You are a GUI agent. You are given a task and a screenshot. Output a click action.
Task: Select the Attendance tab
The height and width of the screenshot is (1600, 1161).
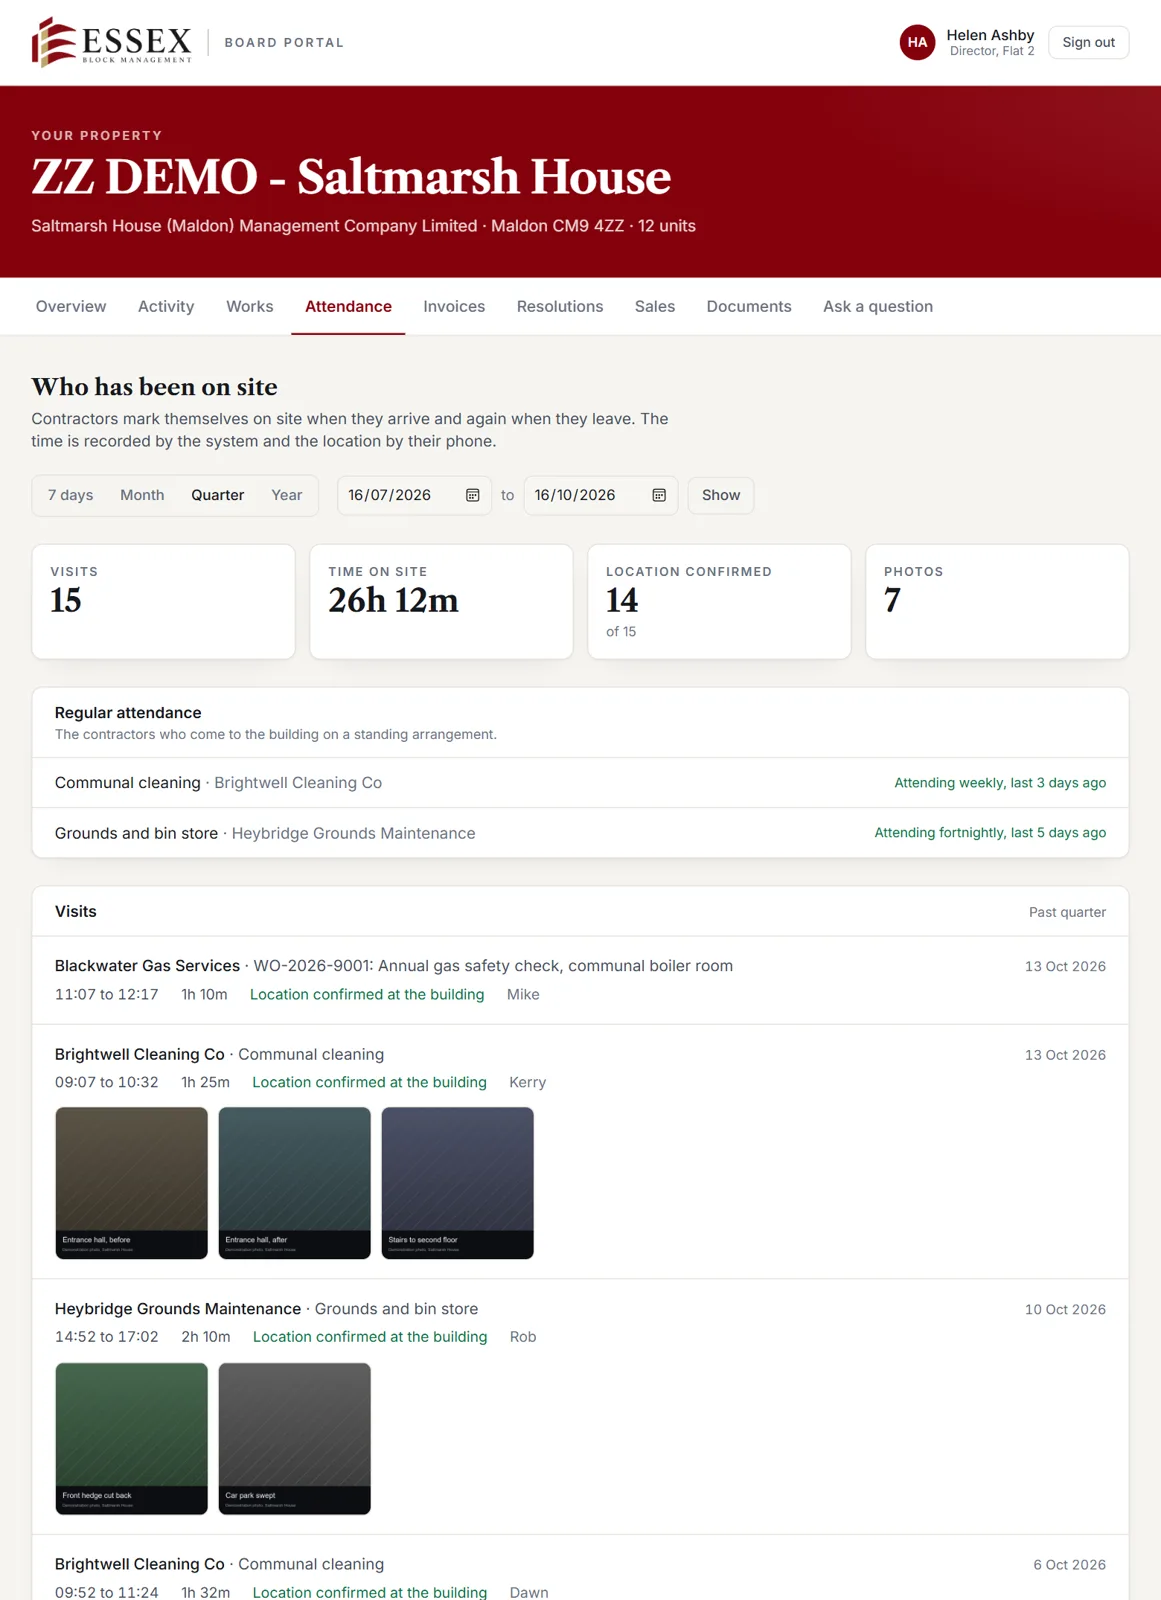pyautogui.click(x=348, y=306)
